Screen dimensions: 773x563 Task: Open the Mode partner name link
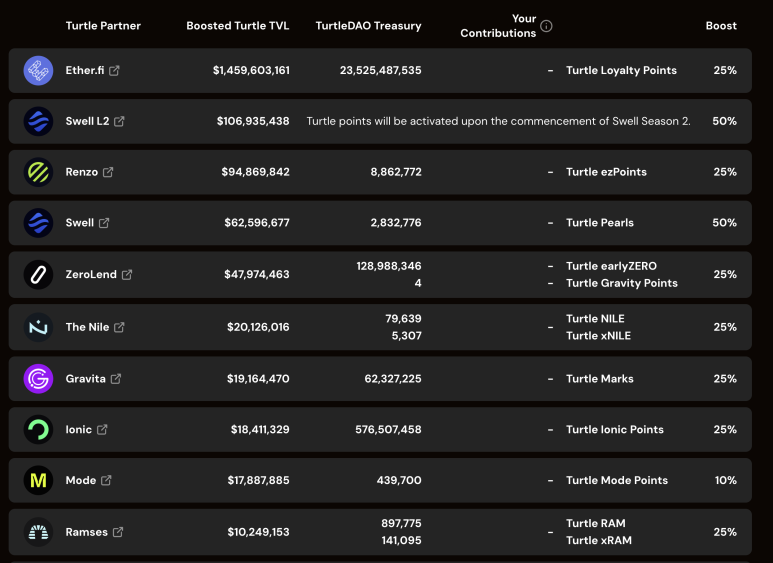[81, 480]
